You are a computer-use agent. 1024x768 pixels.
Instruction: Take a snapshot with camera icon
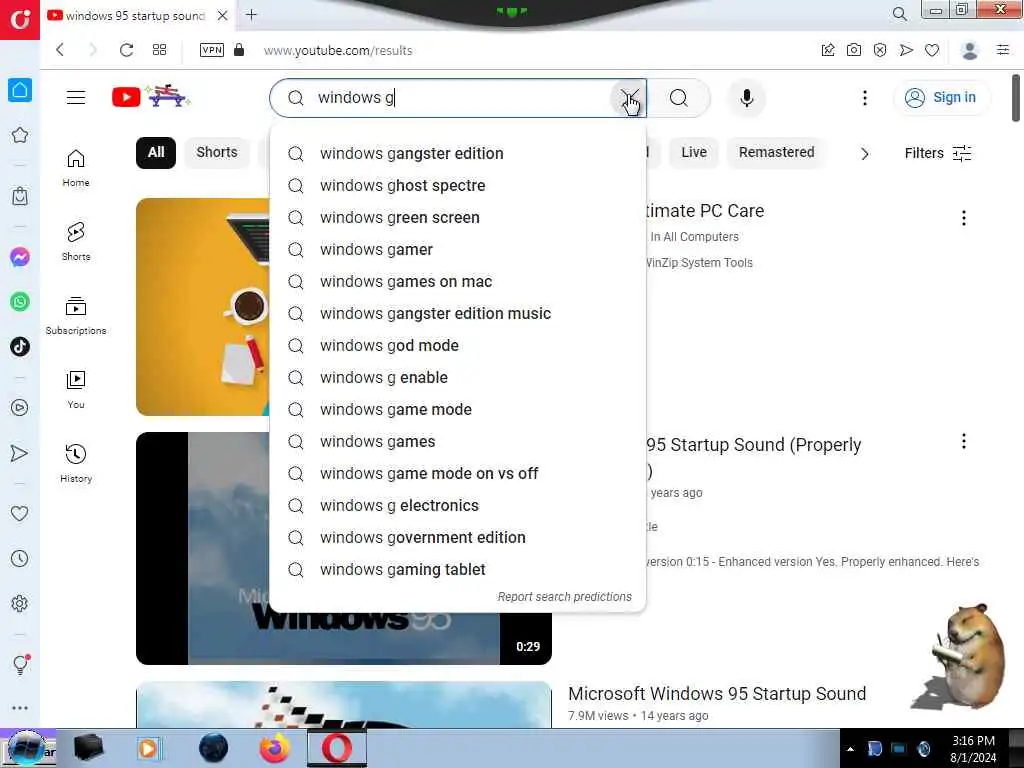coord(854,50)
